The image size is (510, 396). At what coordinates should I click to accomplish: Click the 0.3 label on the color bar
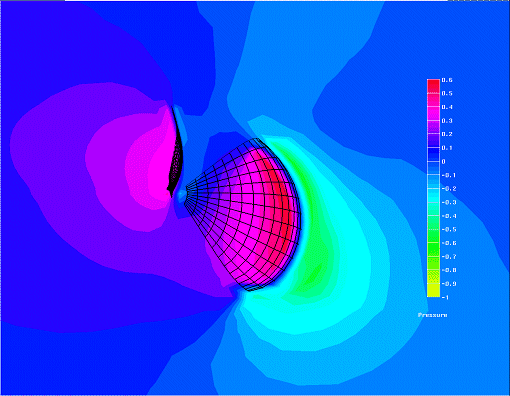point(447,121)
